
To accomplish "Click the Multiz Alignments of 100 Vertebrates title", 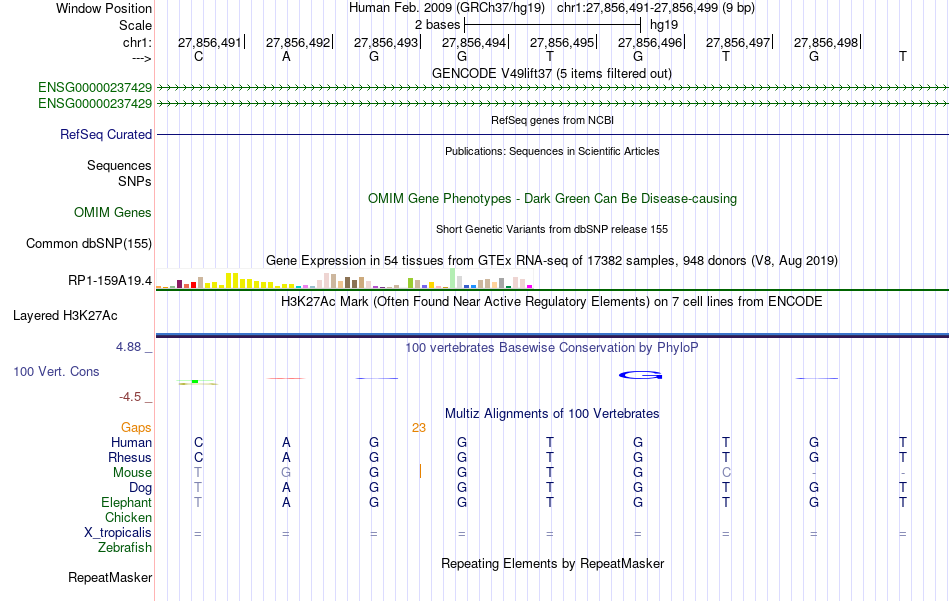I will (x=552, y=414).
